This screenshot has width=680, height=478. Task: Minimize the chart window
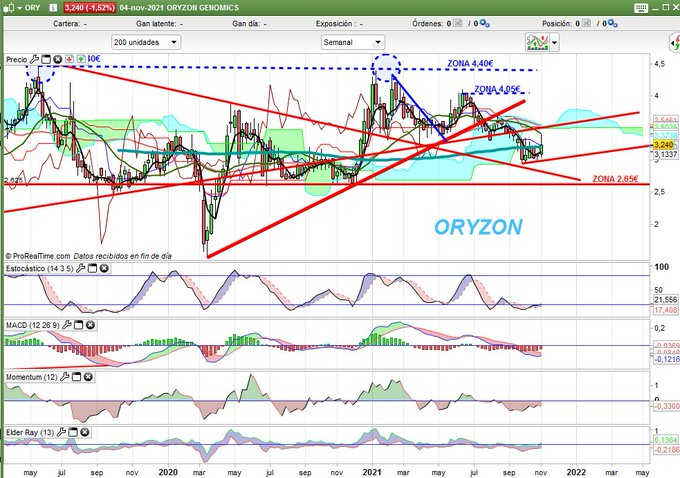[656, 8]
